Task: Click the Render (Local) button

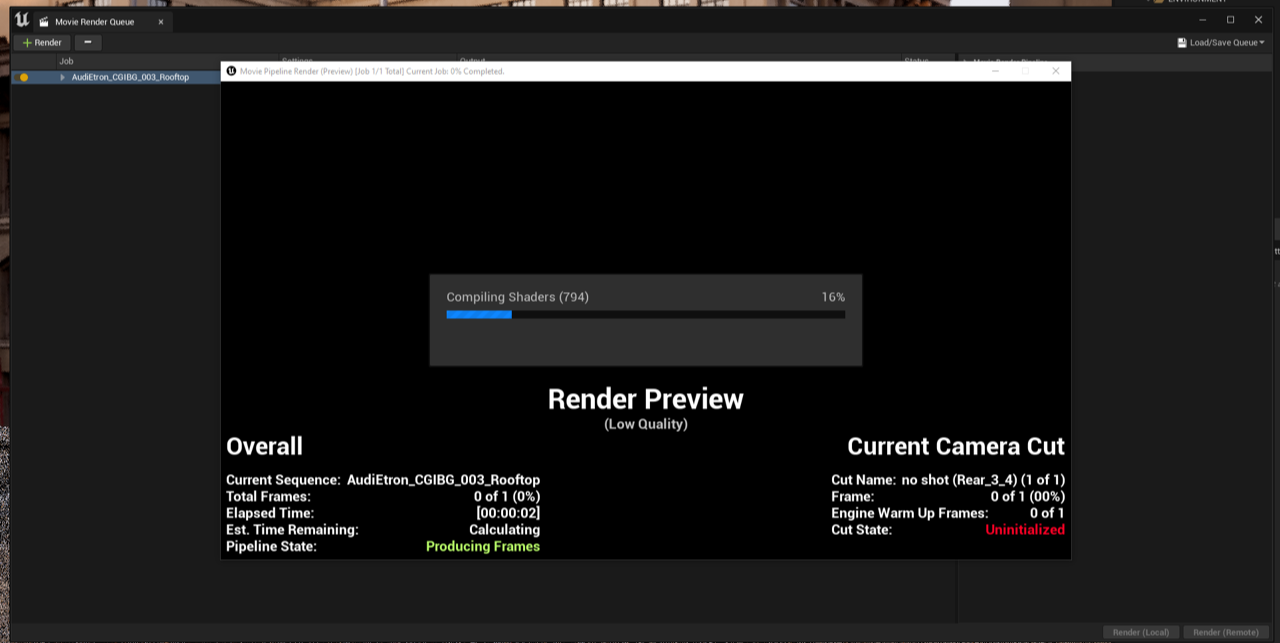Action: click(x=1141, y=632)
